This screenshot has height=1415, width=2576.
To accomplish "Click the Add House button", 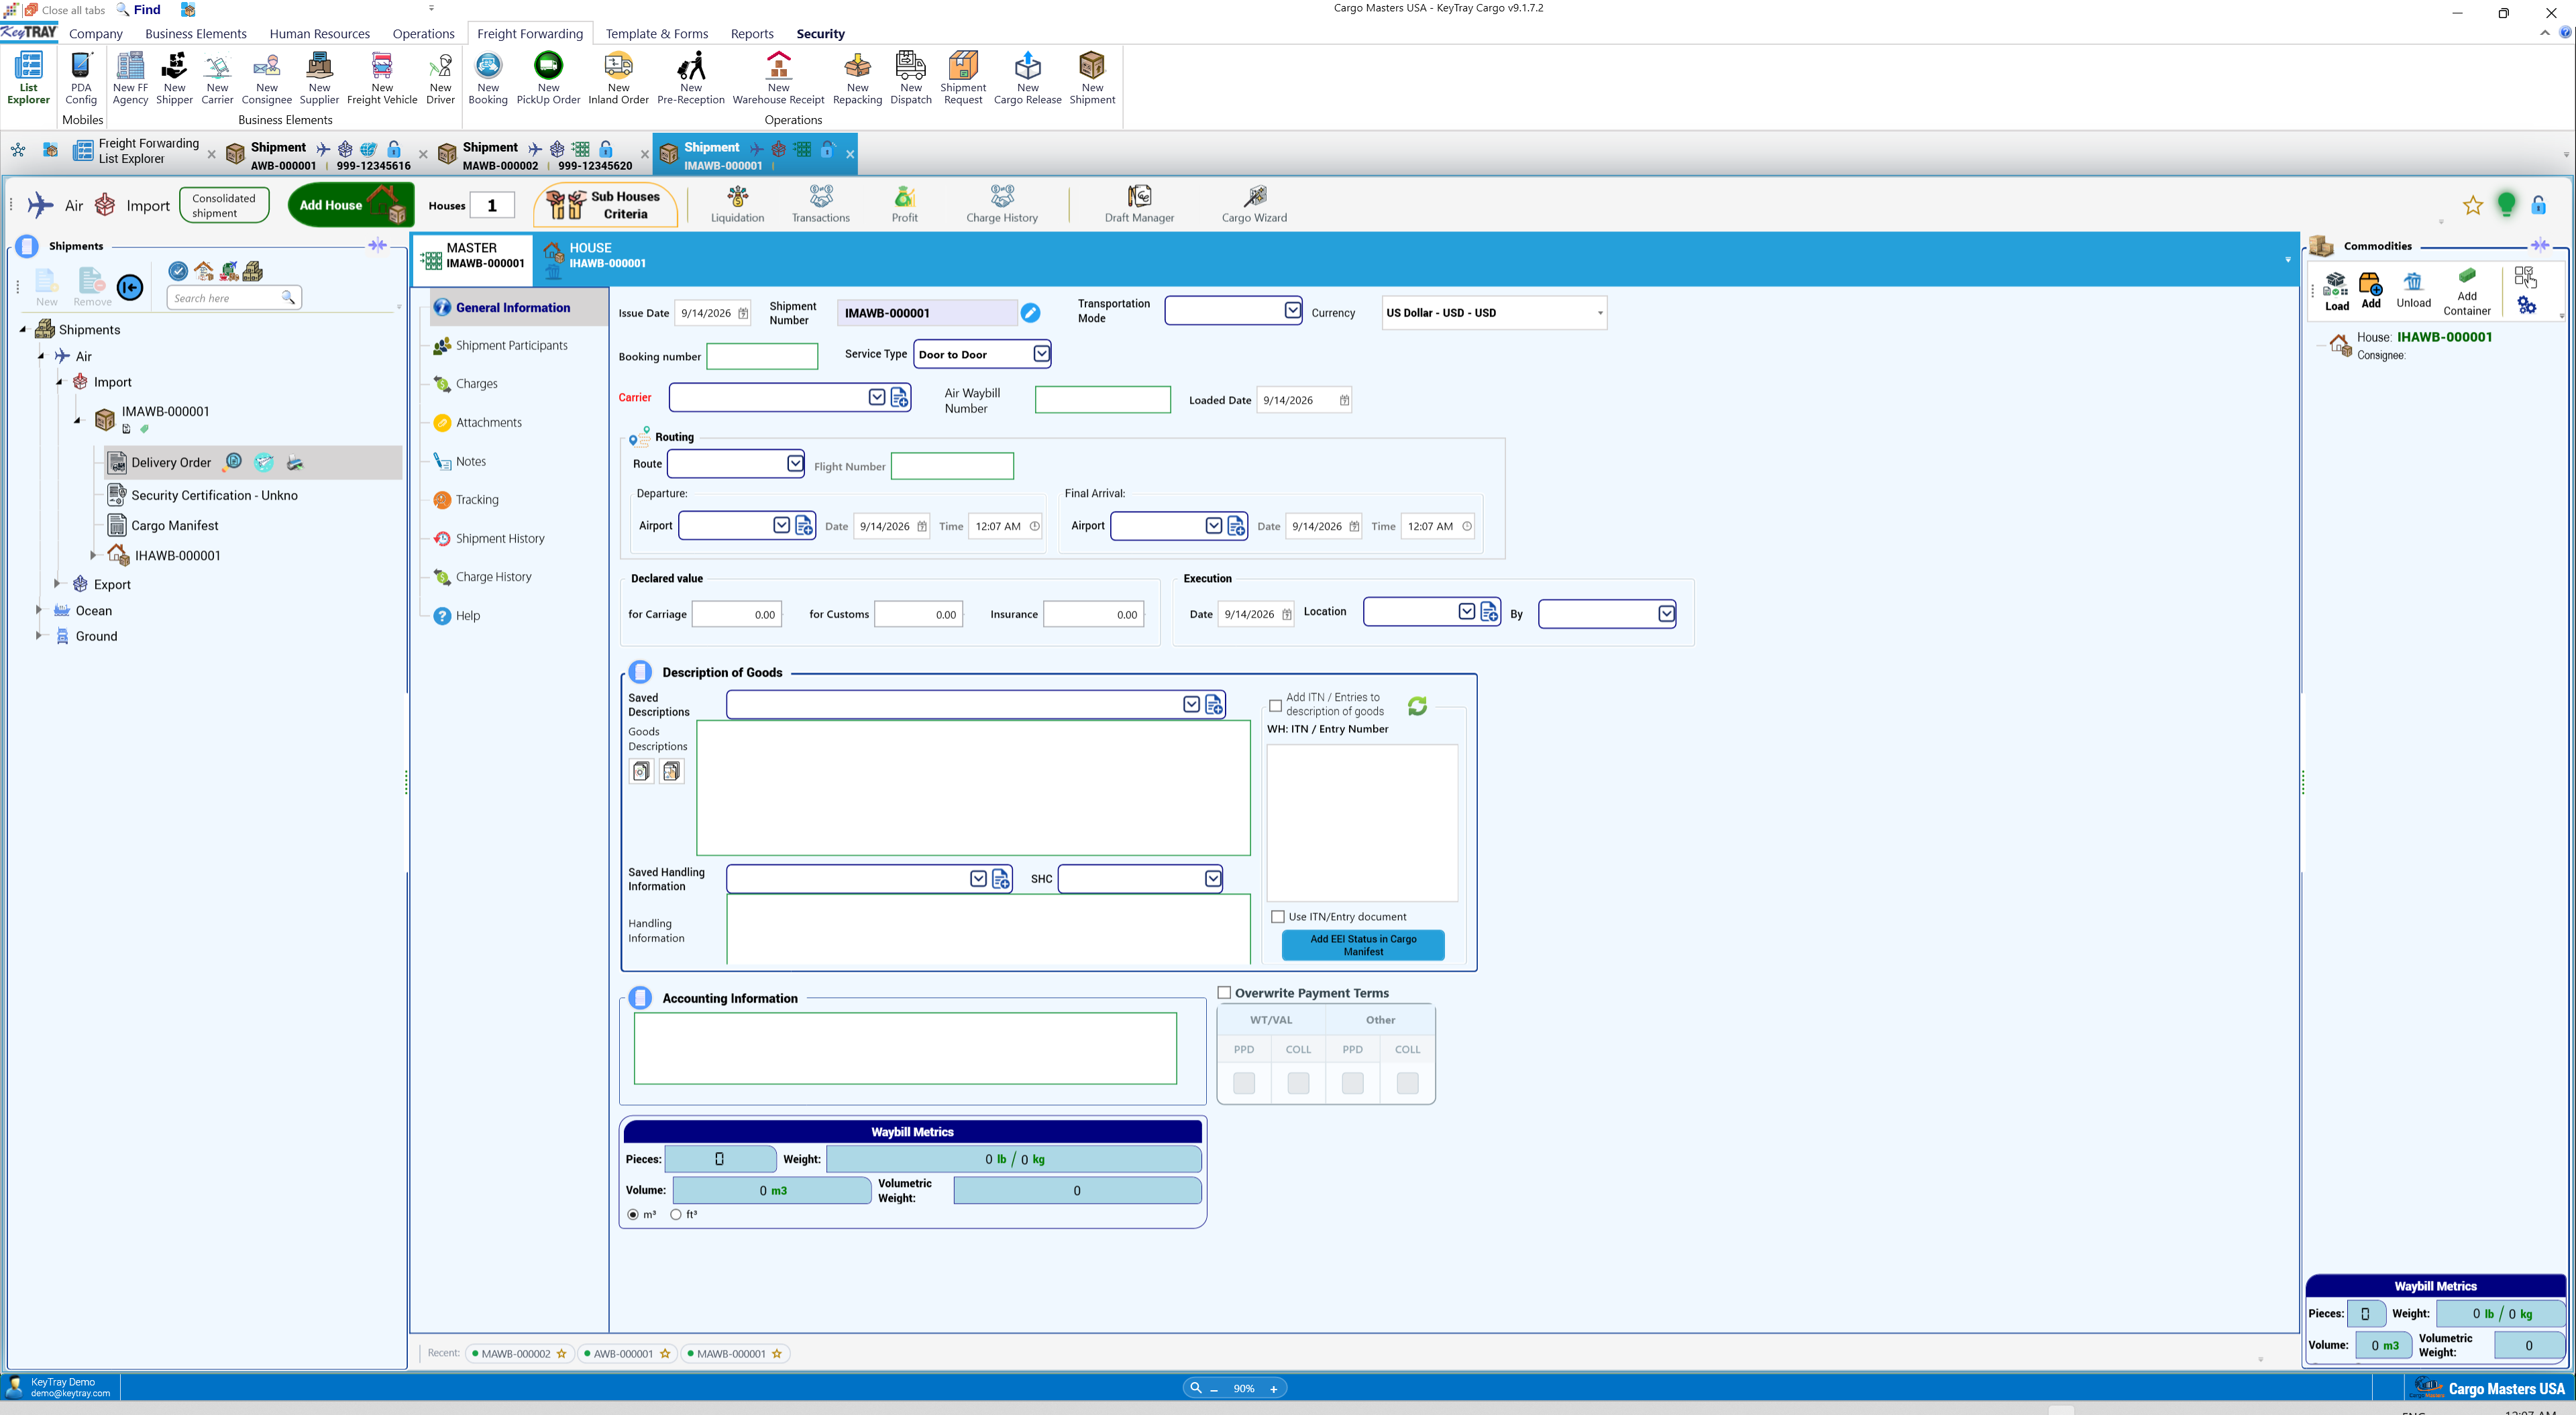I will [350, 205].
